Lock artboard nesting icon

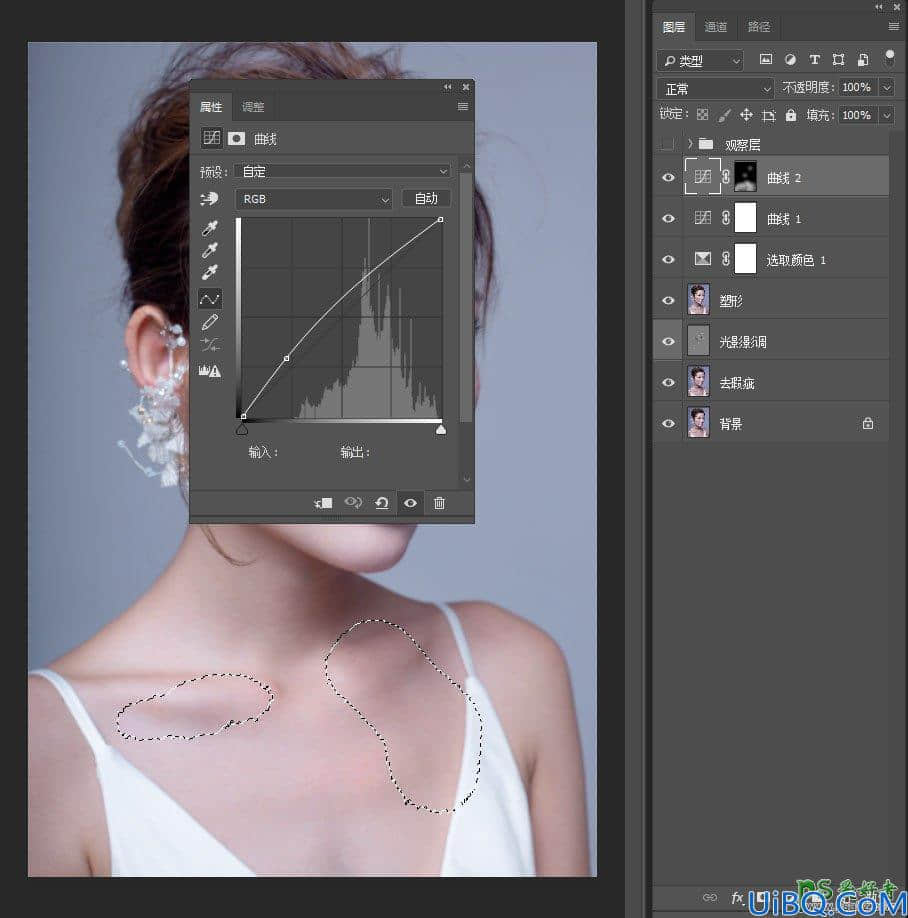coord(769,115)
